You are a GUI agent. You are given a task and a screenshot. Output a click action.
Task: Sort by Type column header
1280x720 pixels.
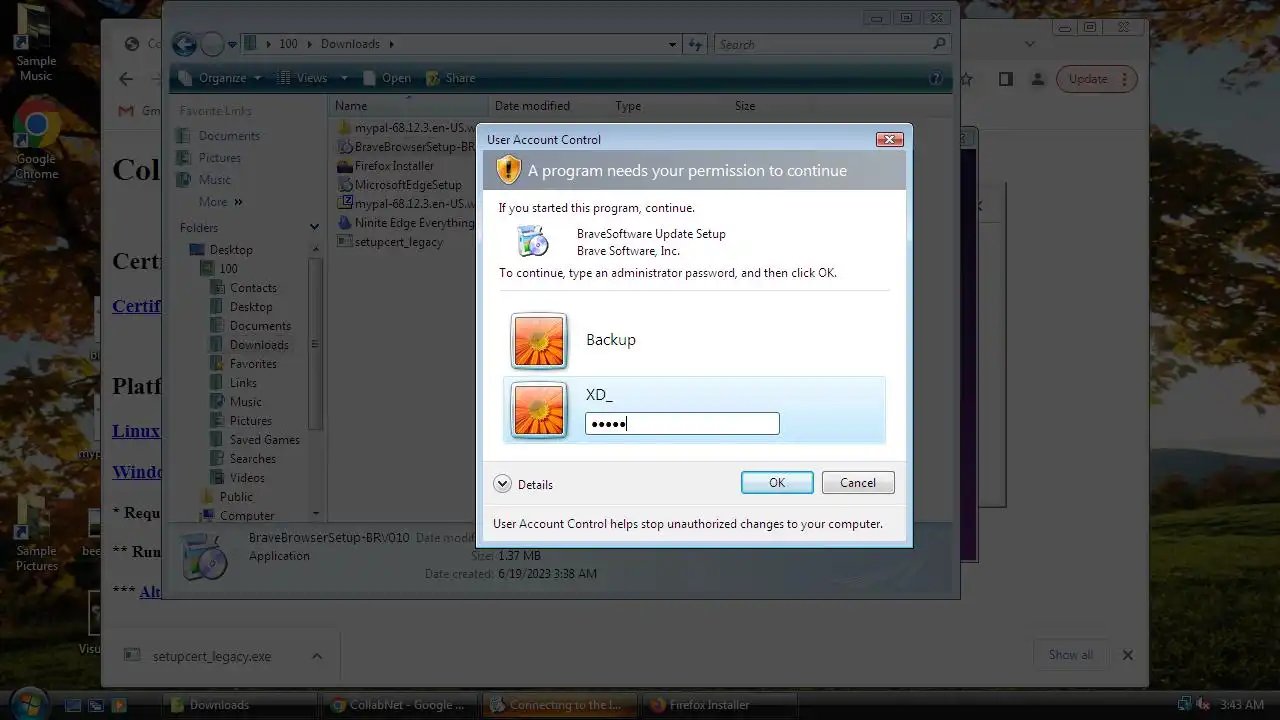669,106
